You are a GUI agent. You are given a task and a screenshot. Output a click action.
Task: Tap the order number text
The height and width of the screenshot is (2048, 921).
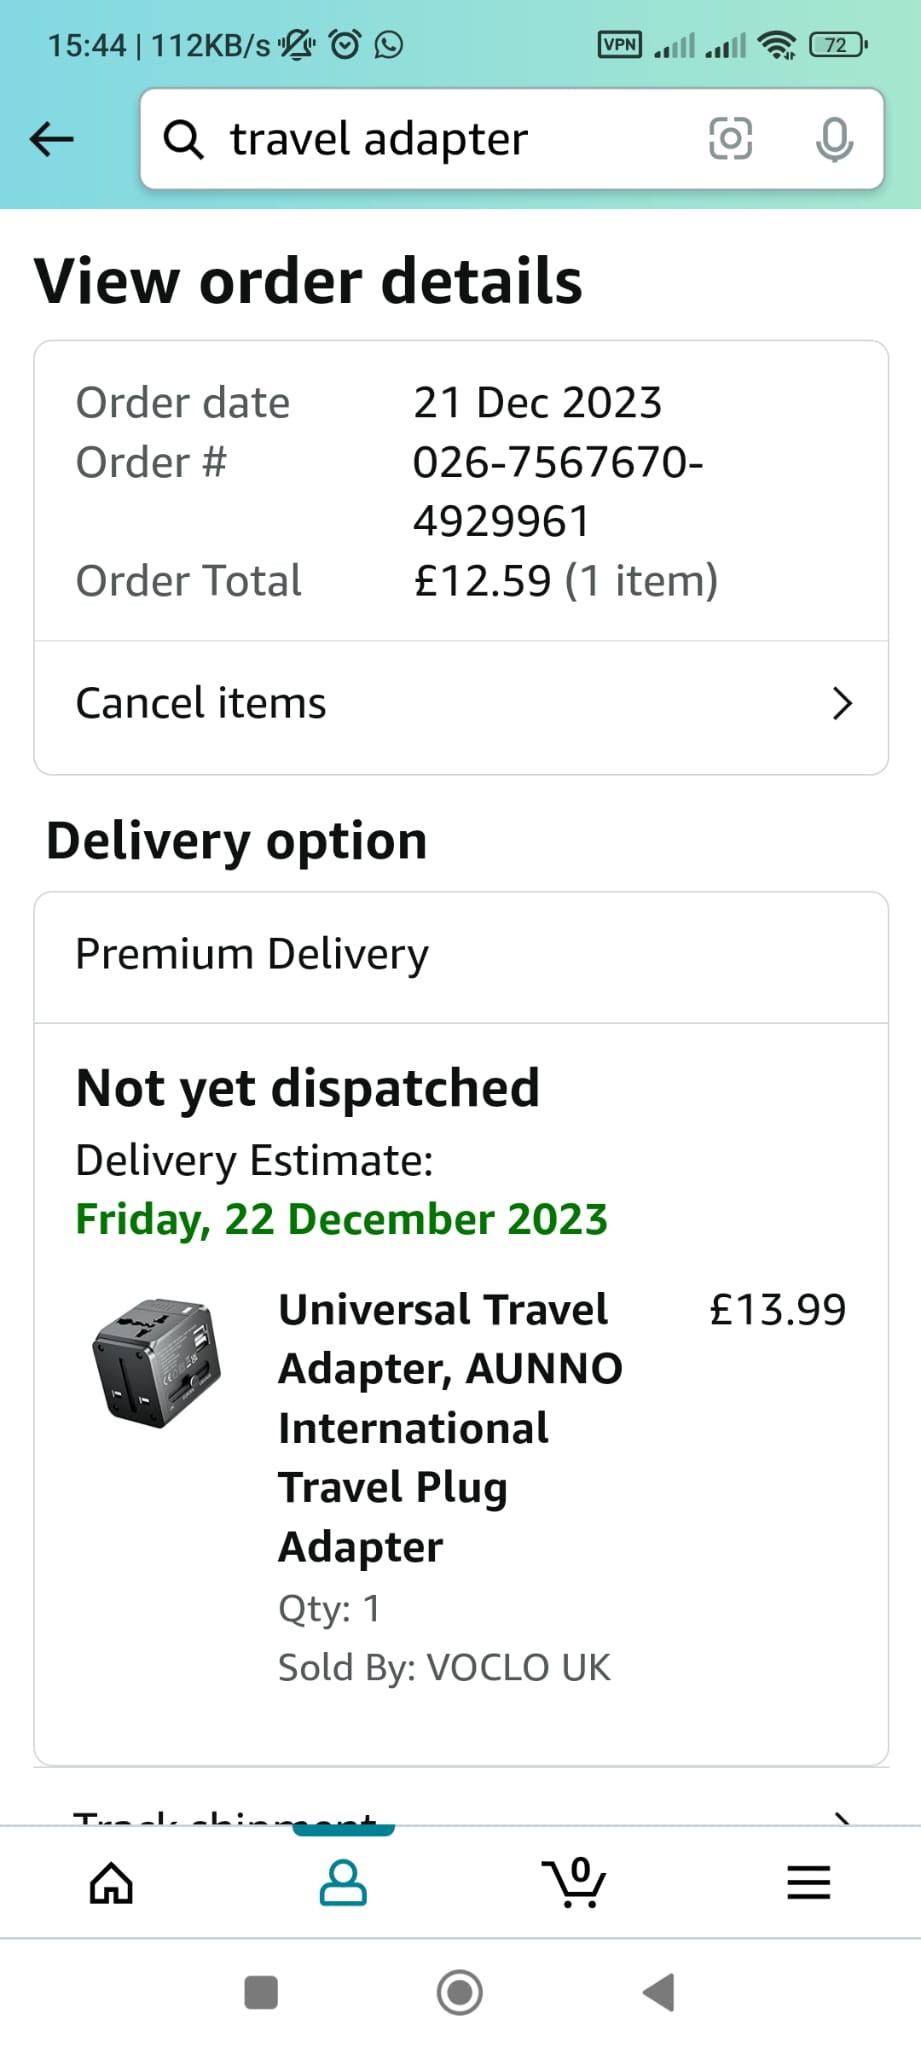click(558, 492)
